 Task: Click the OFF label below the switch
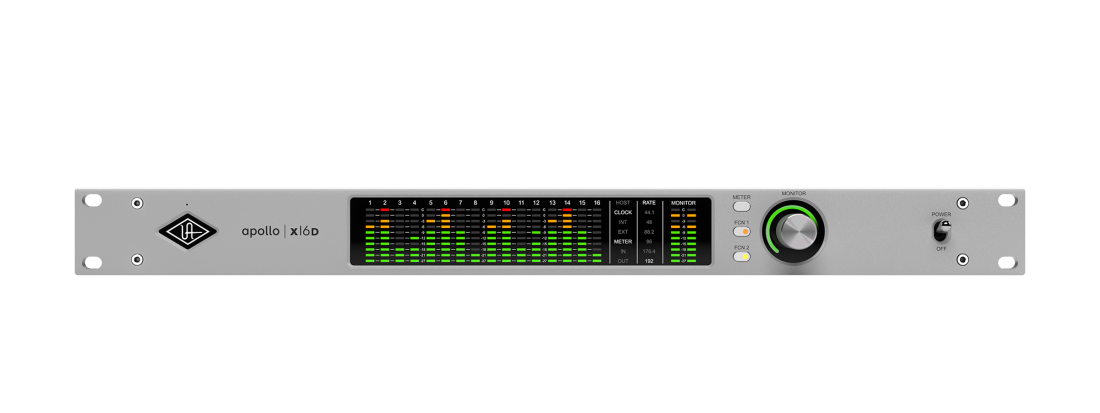pos(941,249)
